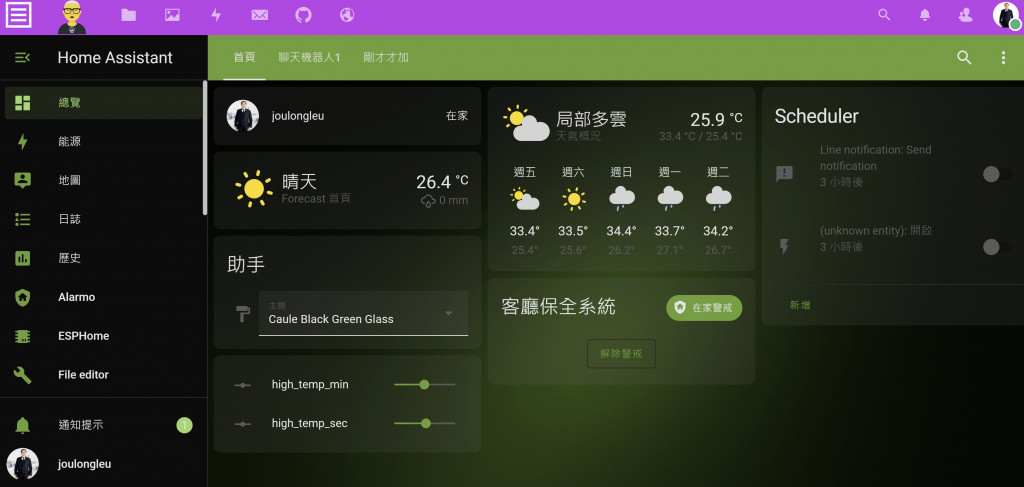1024x487 pixels.
Task: Open the mail envelope icon in purple bar
Action: click(260, 14)
